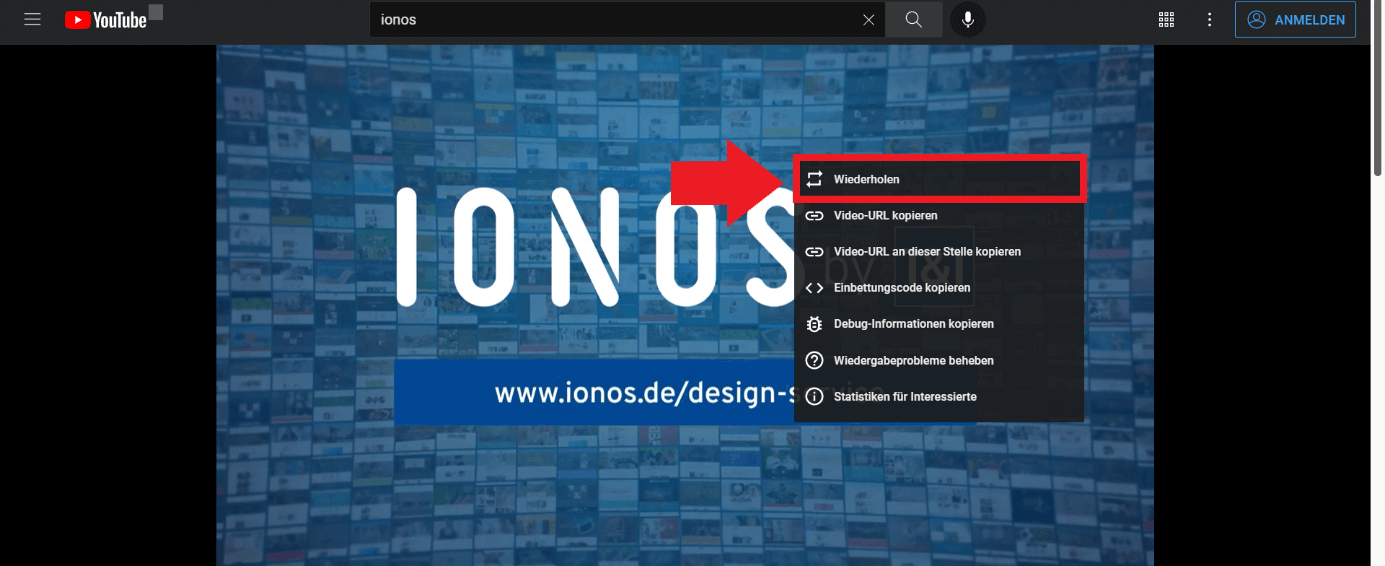The height and width of the screenshot is (566, 1385).
Task: Select Wiederholen in context menu
Action: coord(939,179)
